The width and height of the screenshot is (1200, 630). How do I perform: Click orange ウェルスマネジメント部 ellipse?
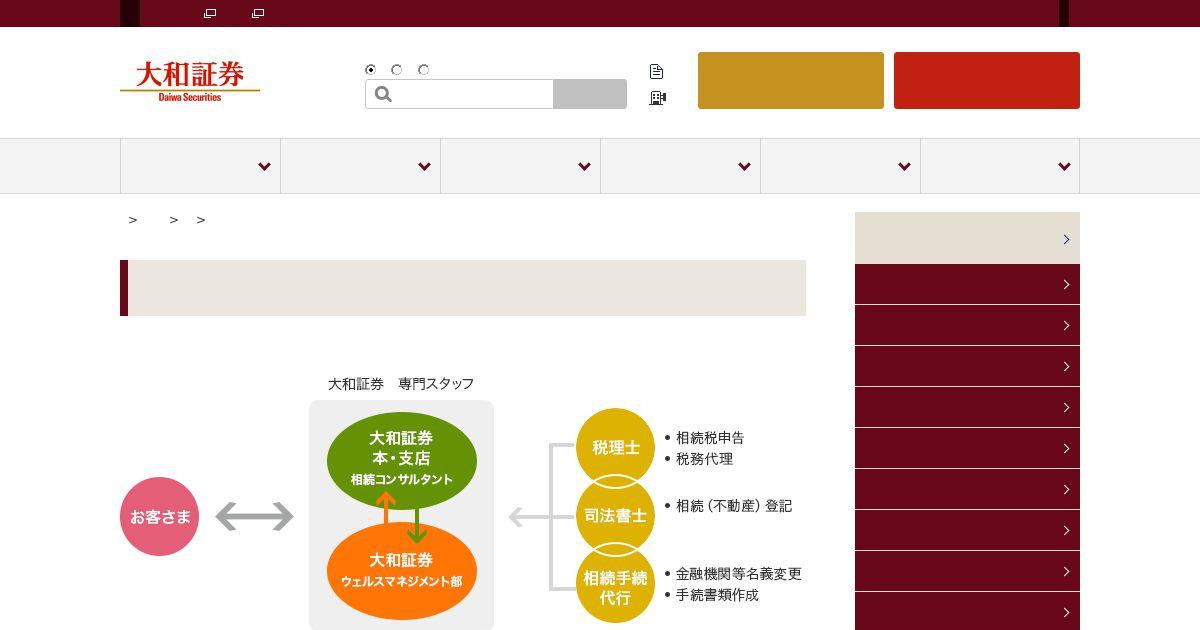click(401, 570)
